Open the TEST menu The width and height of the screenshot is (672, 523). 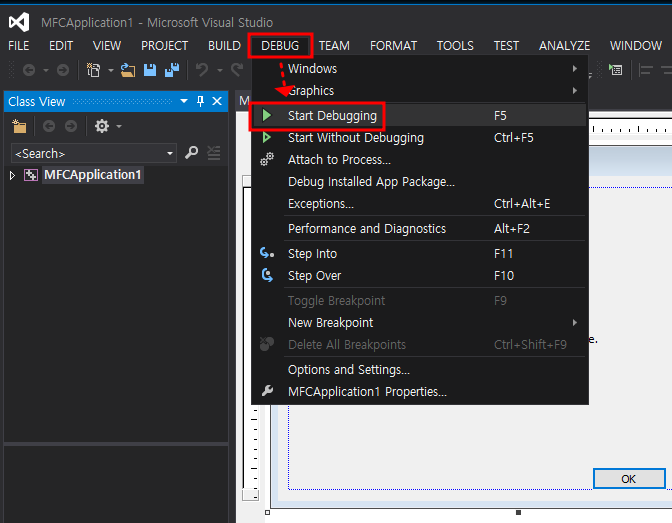coord(506,45)
